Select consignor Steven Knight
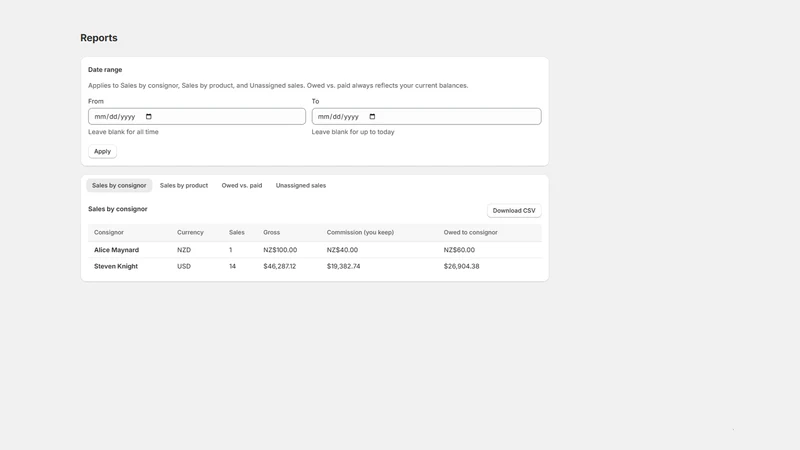 [116, 266]
